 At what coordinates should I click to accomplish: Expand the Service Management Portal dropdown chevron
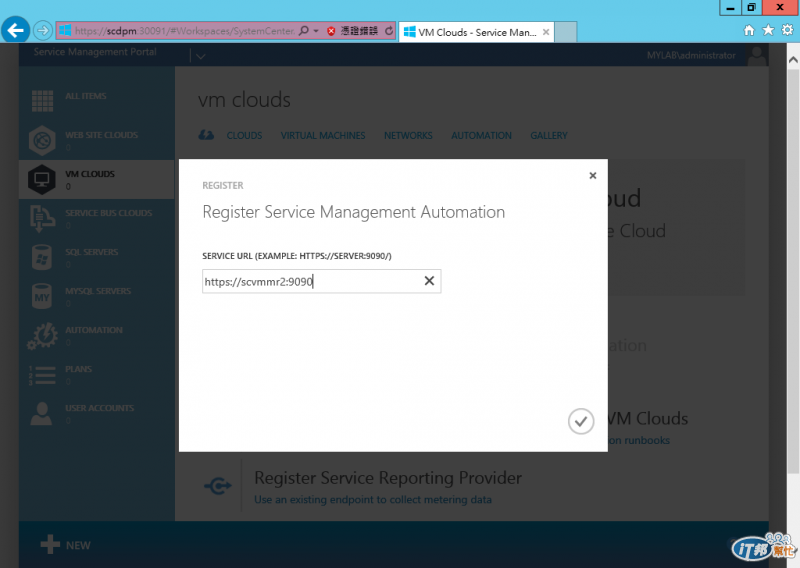click(201, 56)
